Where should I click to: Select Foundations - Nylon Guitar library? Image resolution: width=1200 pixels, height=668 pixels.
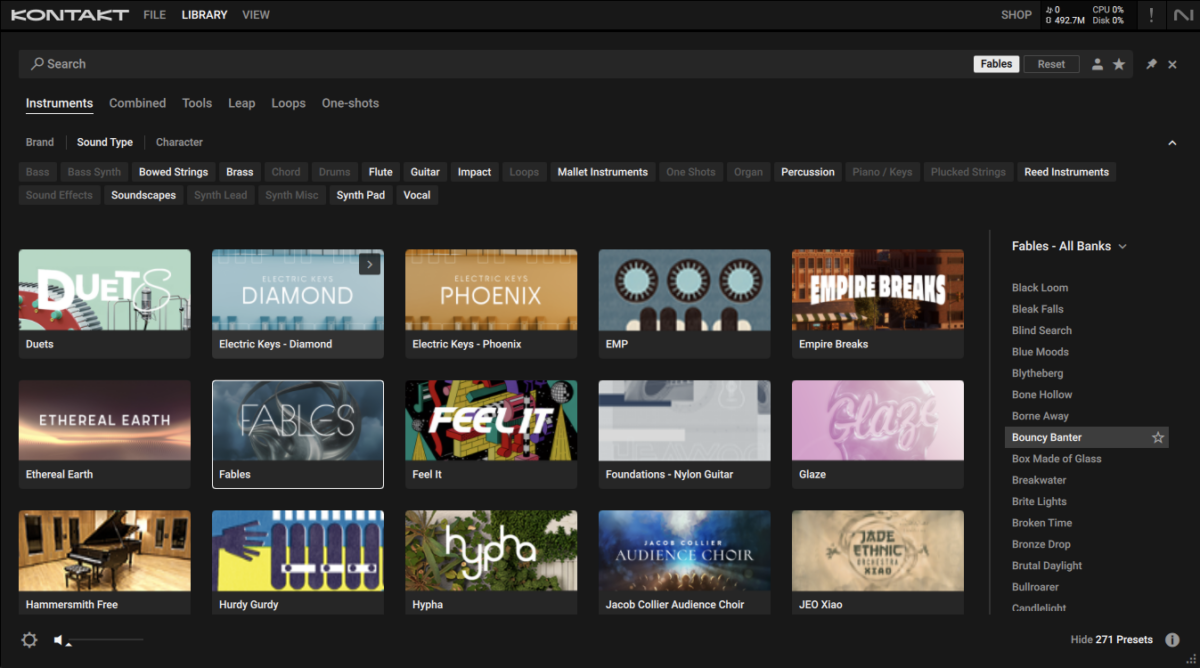click(x=685, y=434)
